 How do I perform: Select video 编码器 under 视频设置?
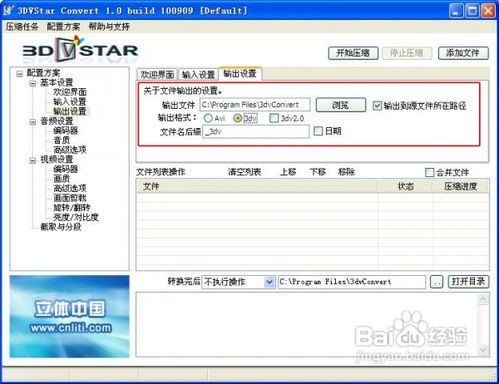click(x=66, y=169)
